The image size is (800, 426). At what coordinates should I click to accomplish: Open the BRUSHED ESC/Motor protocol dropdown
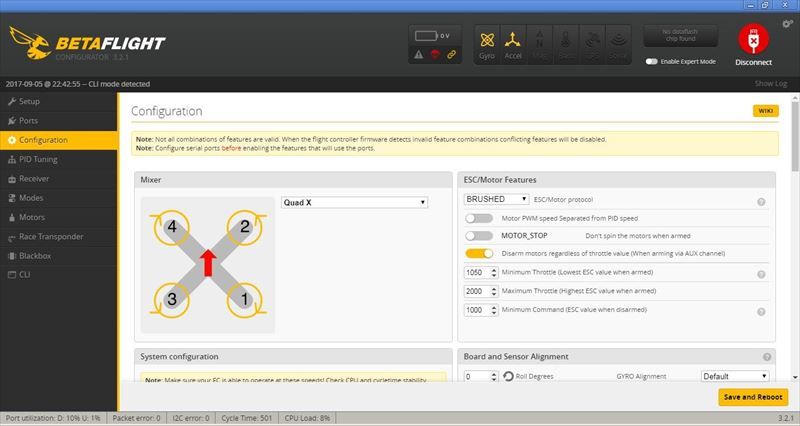[496, 199]
